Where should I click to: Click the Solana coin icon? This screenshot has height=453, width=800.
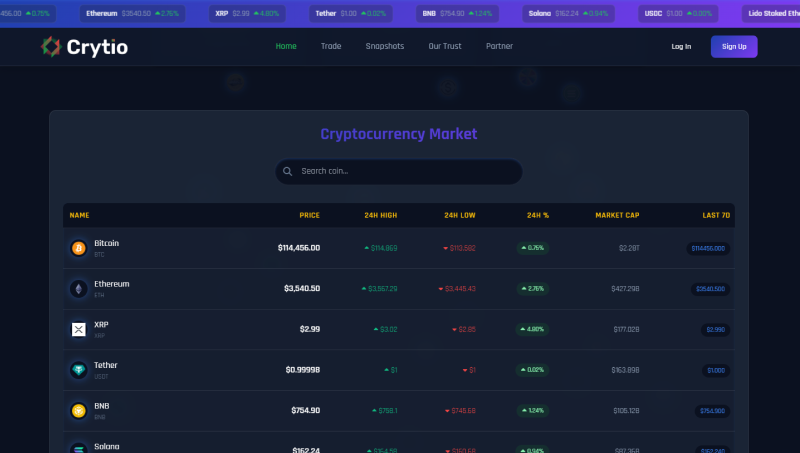[78, 447]
